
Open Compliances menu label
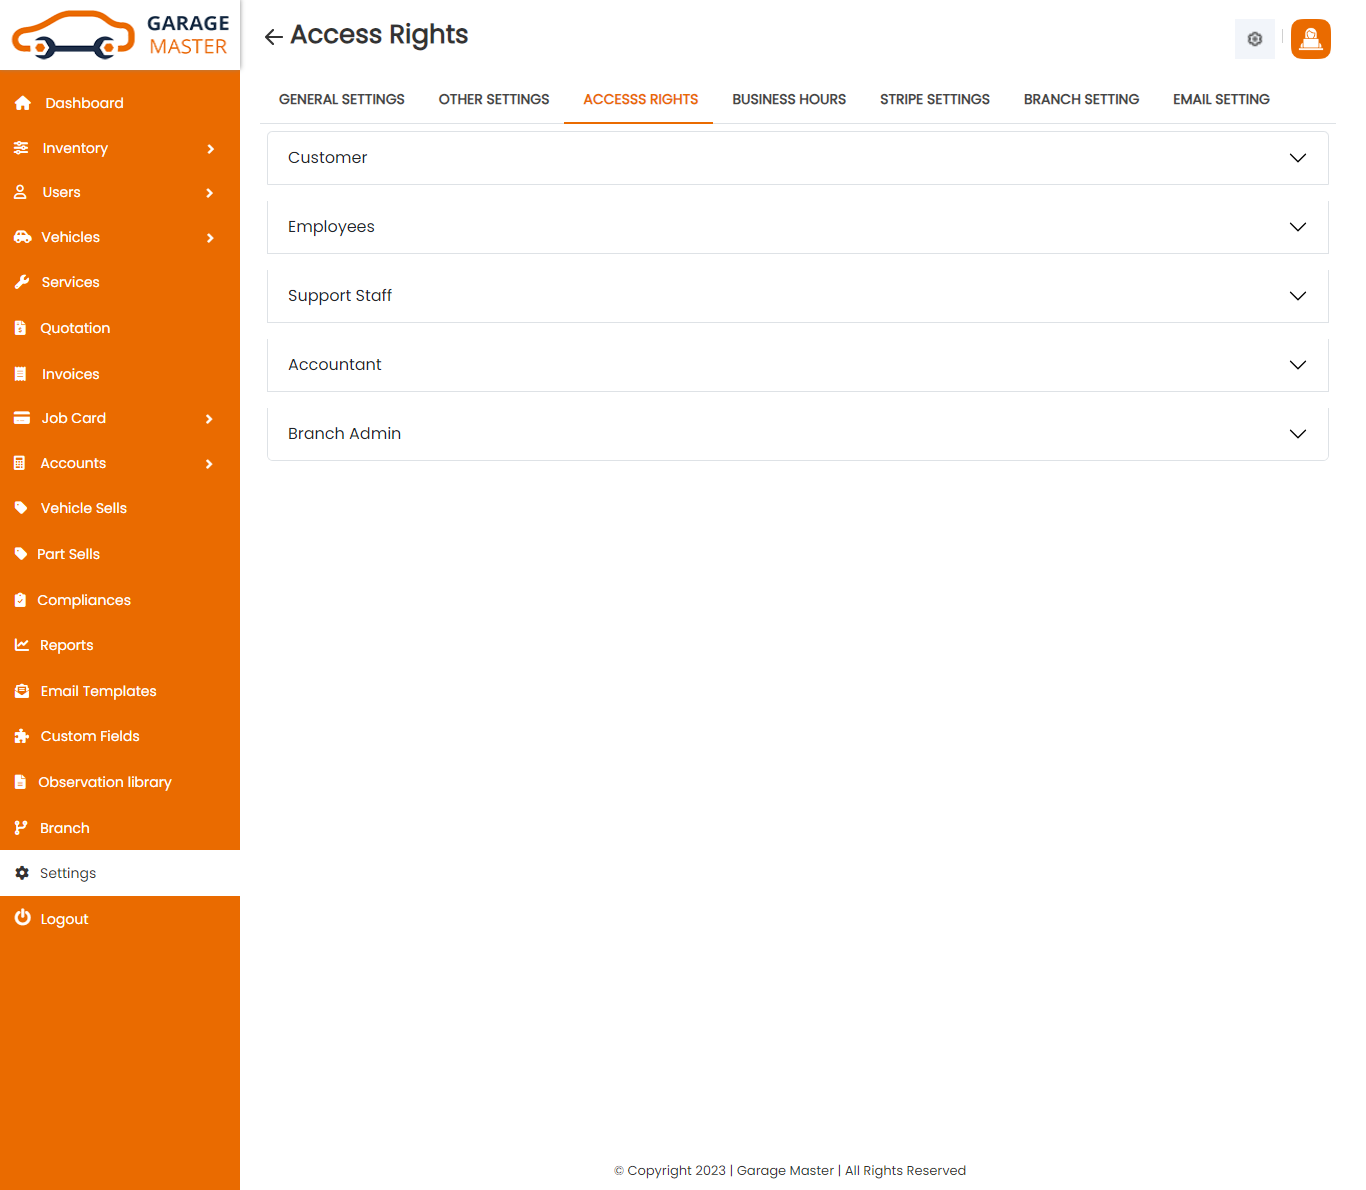click(x=84, y=600)
